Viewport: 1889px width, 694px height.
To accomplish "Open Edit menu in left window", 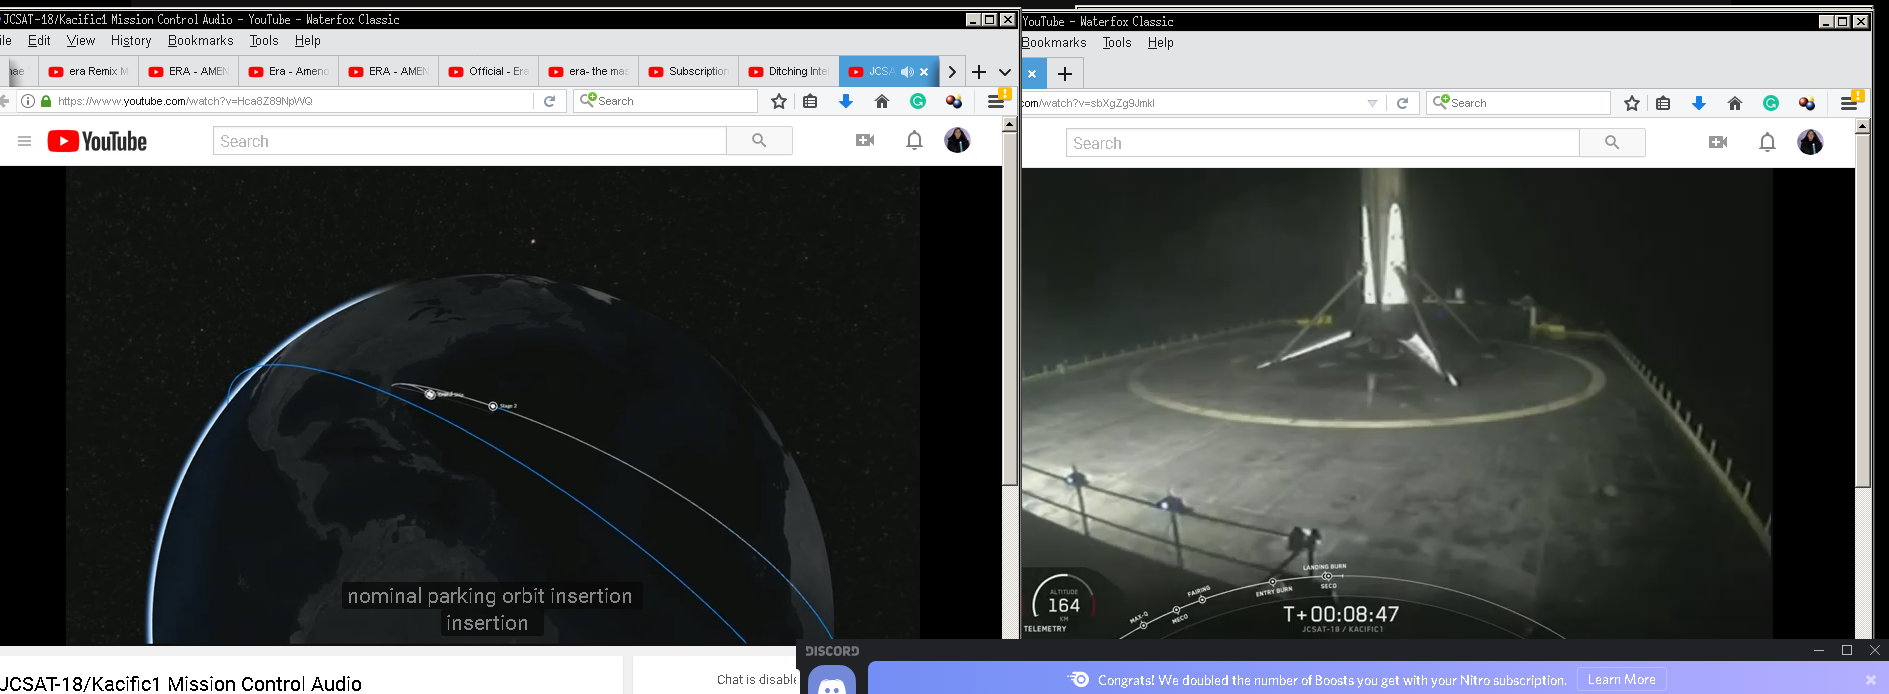I will pos(39,41).
